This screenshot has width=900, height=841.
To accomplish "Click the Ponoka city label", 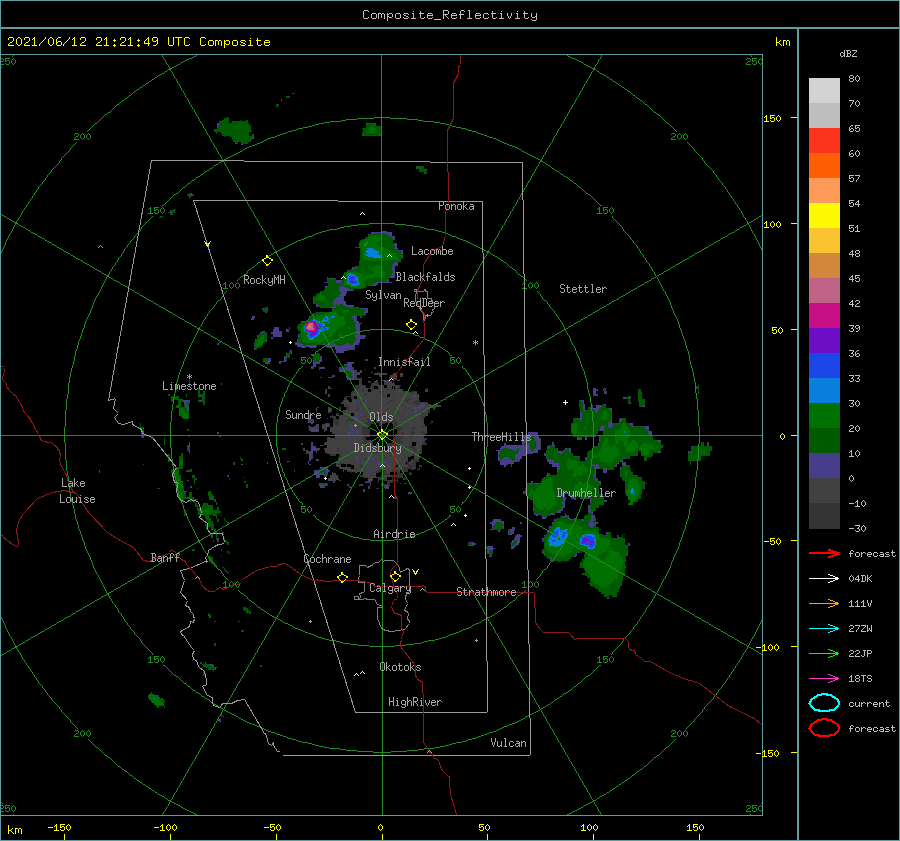I will point(456,206).
